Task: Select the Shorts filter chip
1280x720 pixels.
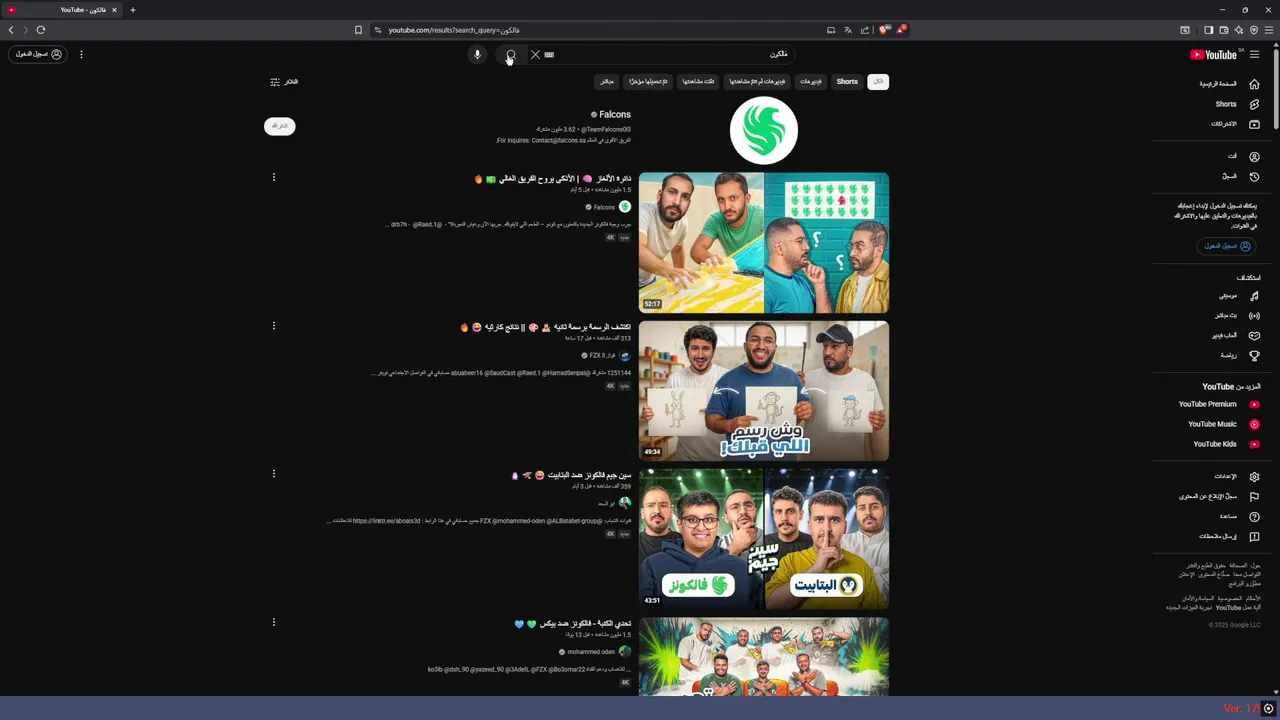Action: (x=847, y=82)
